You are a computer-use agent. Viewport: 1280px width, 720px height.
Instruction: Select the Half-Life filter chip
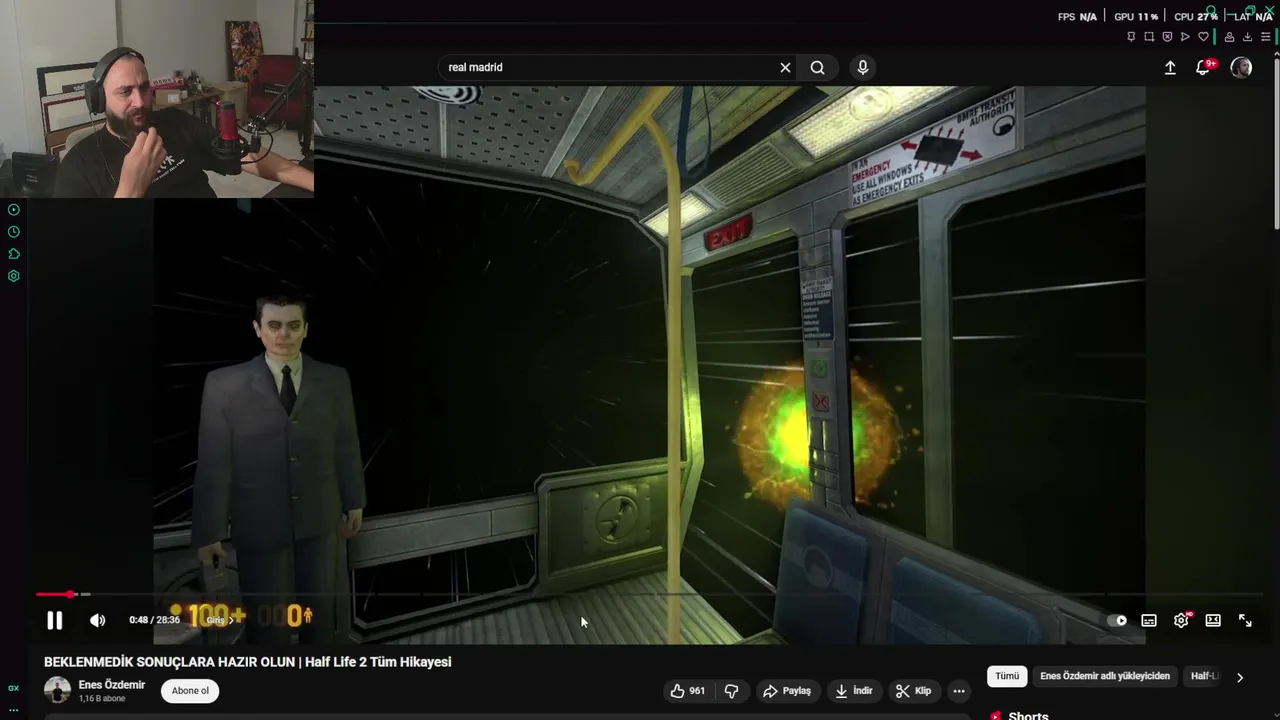(x=1204, y=676)
